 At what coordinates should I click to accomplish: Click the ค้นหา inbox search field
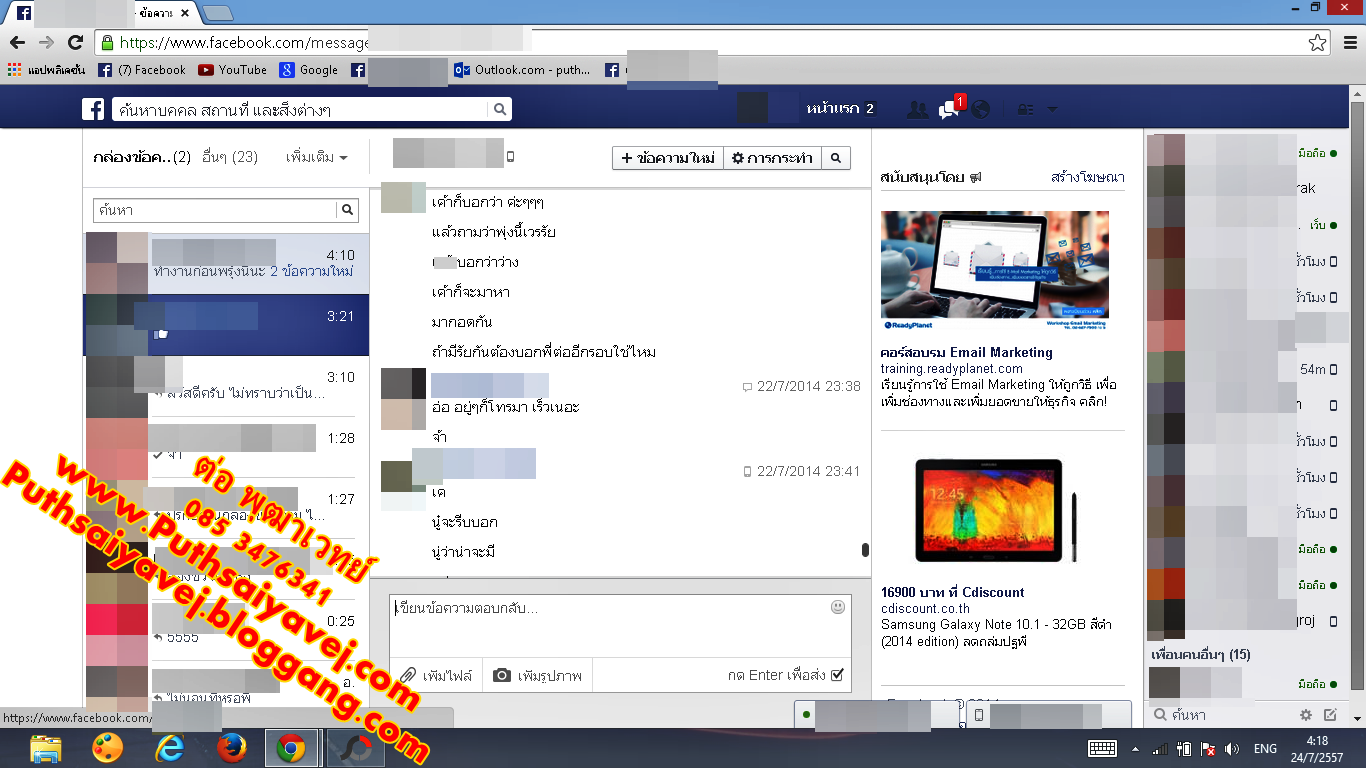coord(215,211)
